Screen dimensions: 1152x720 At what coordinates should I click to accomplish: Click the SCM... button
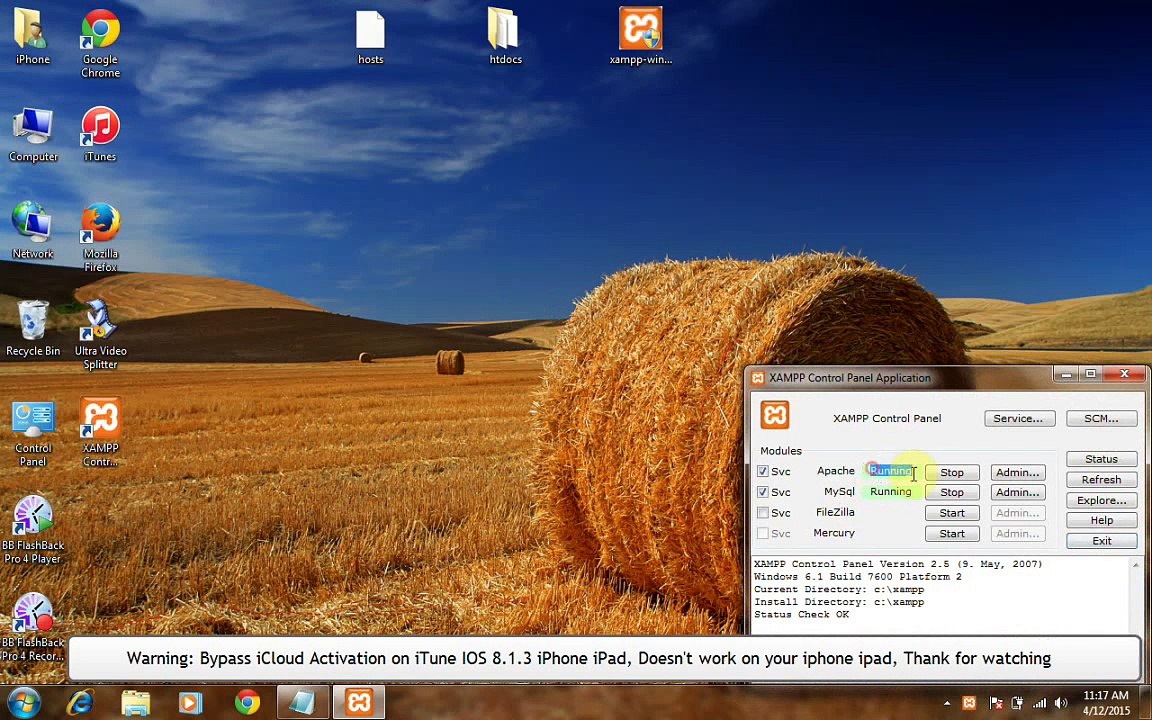pos(1101,418)
